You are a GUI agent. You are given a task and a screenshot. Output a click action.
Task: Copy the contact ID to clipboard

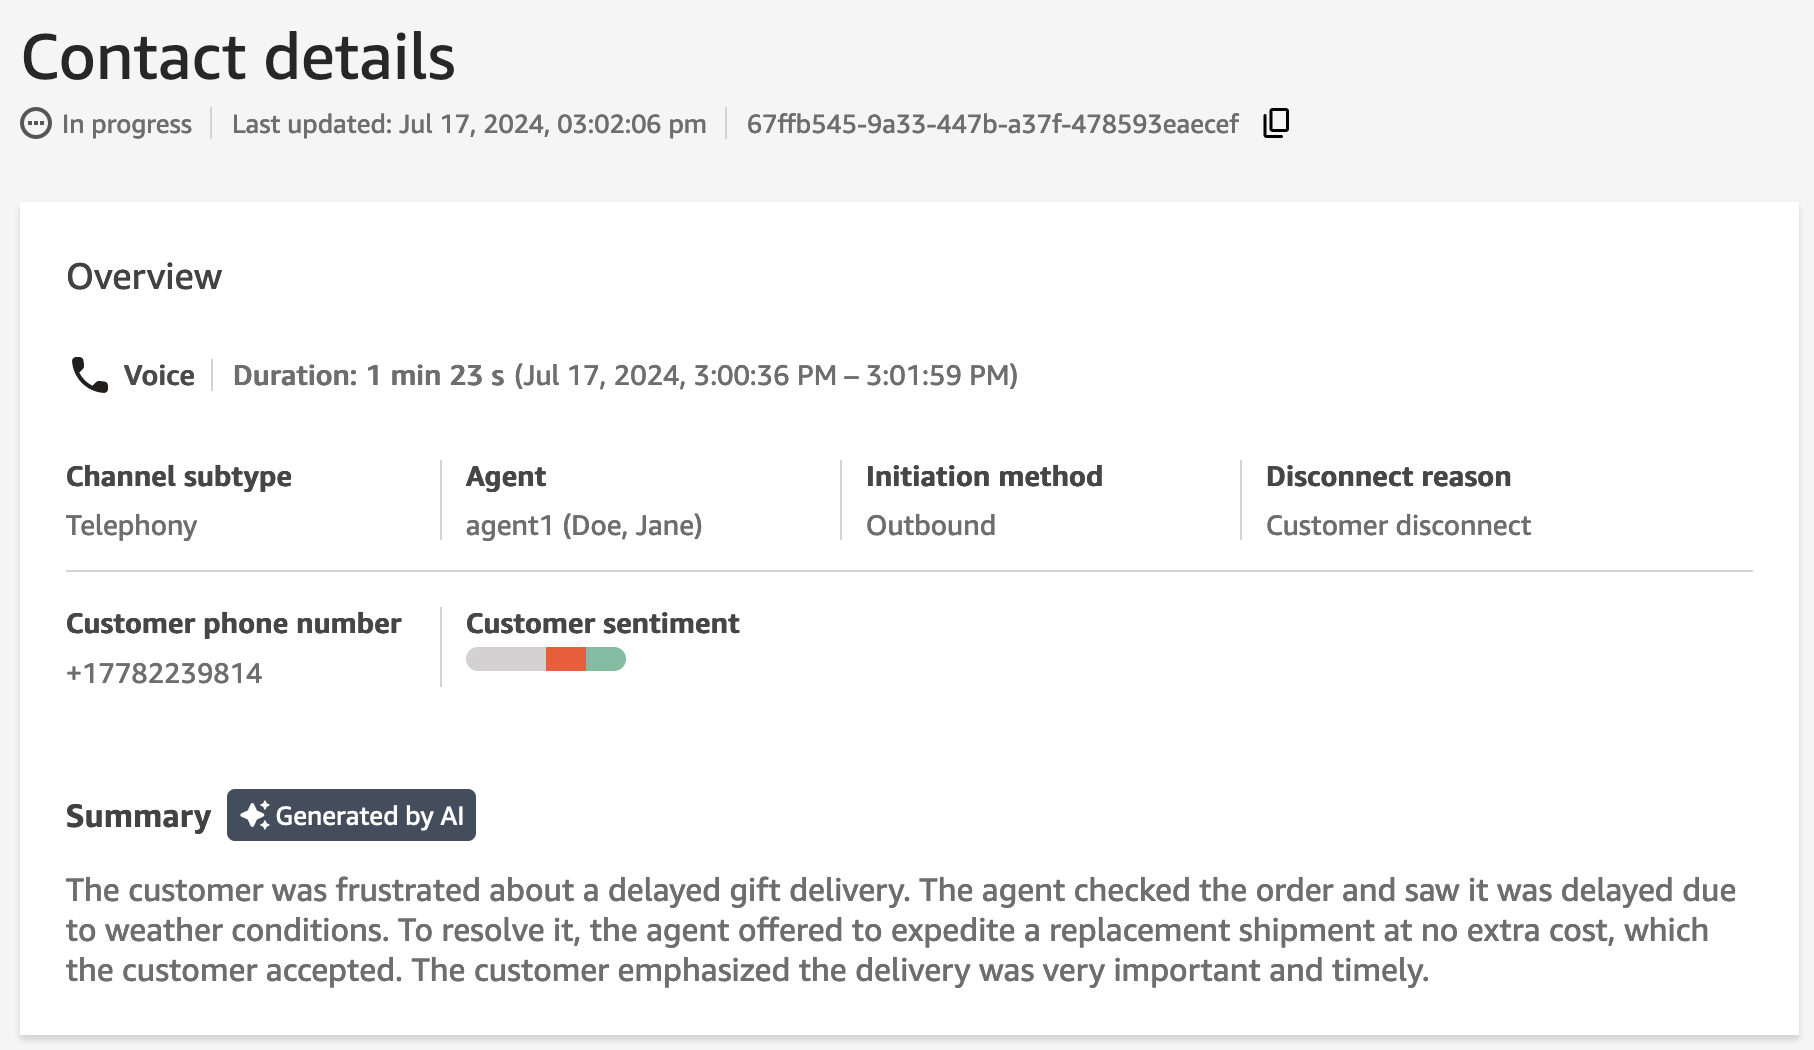click(1276, 123)
